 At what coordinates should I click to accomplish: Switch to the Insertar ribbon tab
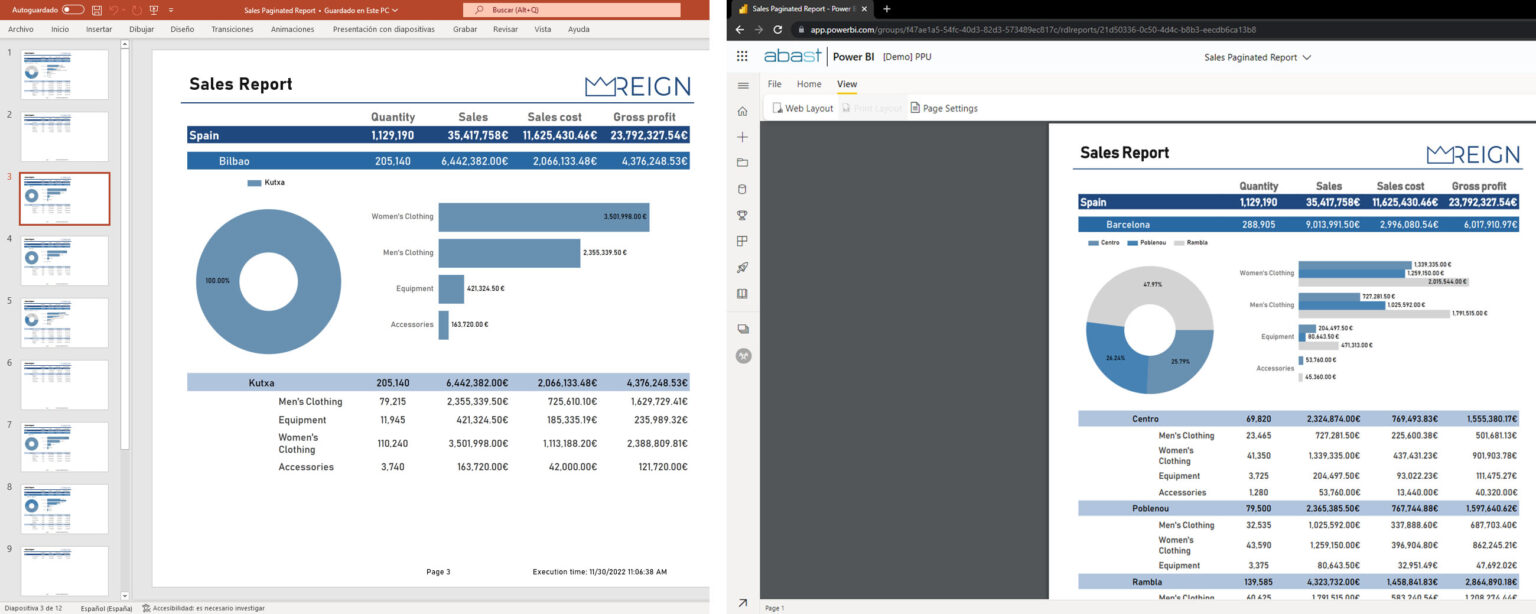[98, 29]
